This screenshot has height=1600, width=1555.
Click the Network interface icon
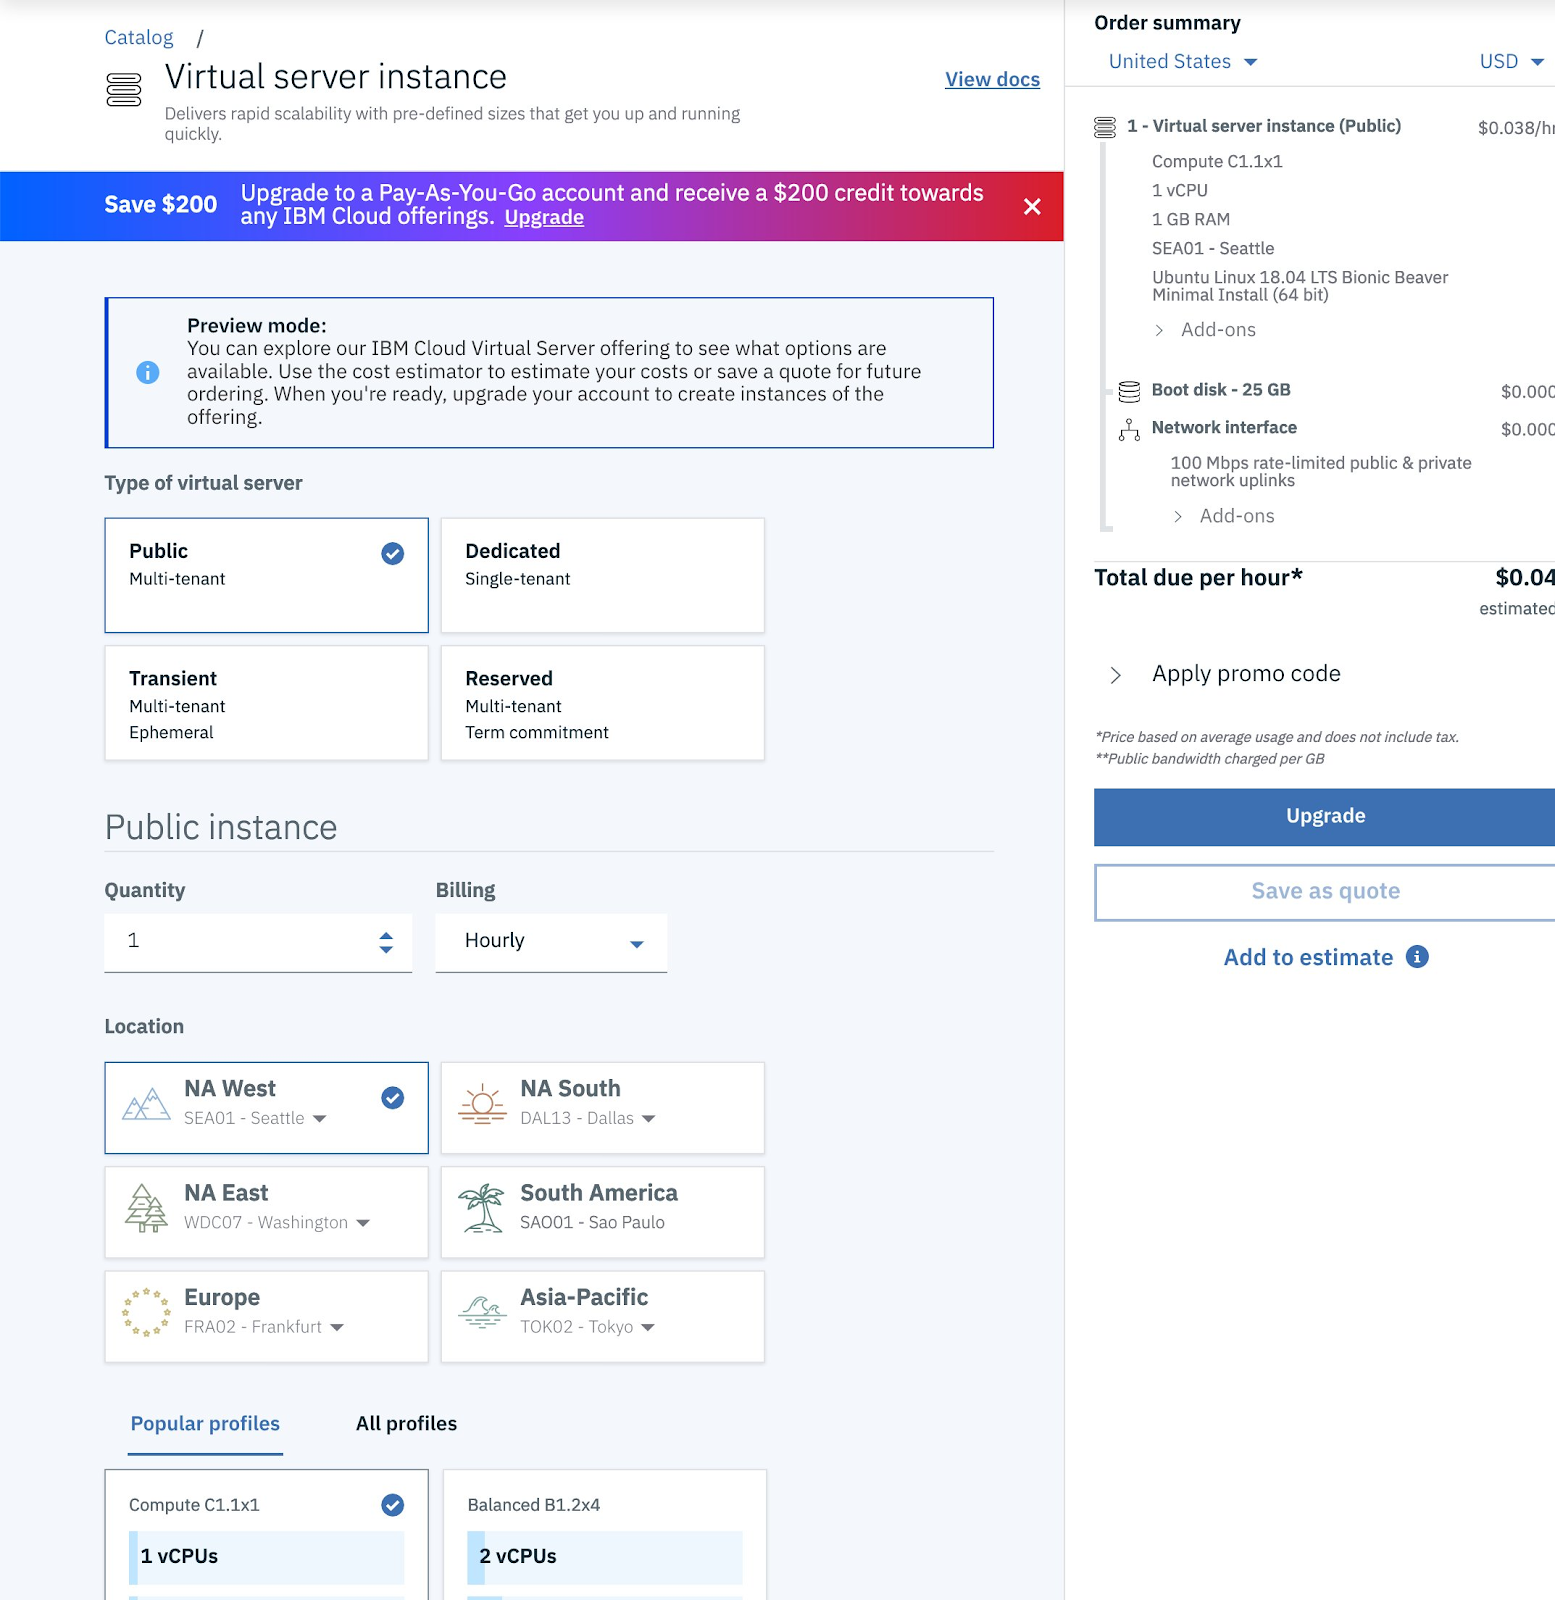[x=1129, y=429]
